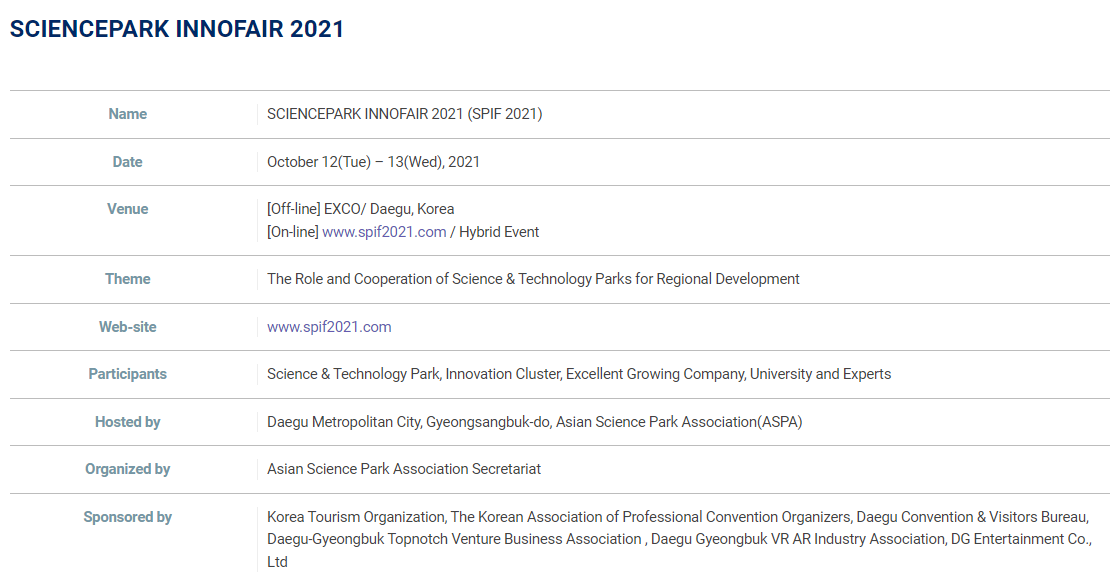Click the Hosted by row label
The image size is (1117, 582).
coord(128,422)
